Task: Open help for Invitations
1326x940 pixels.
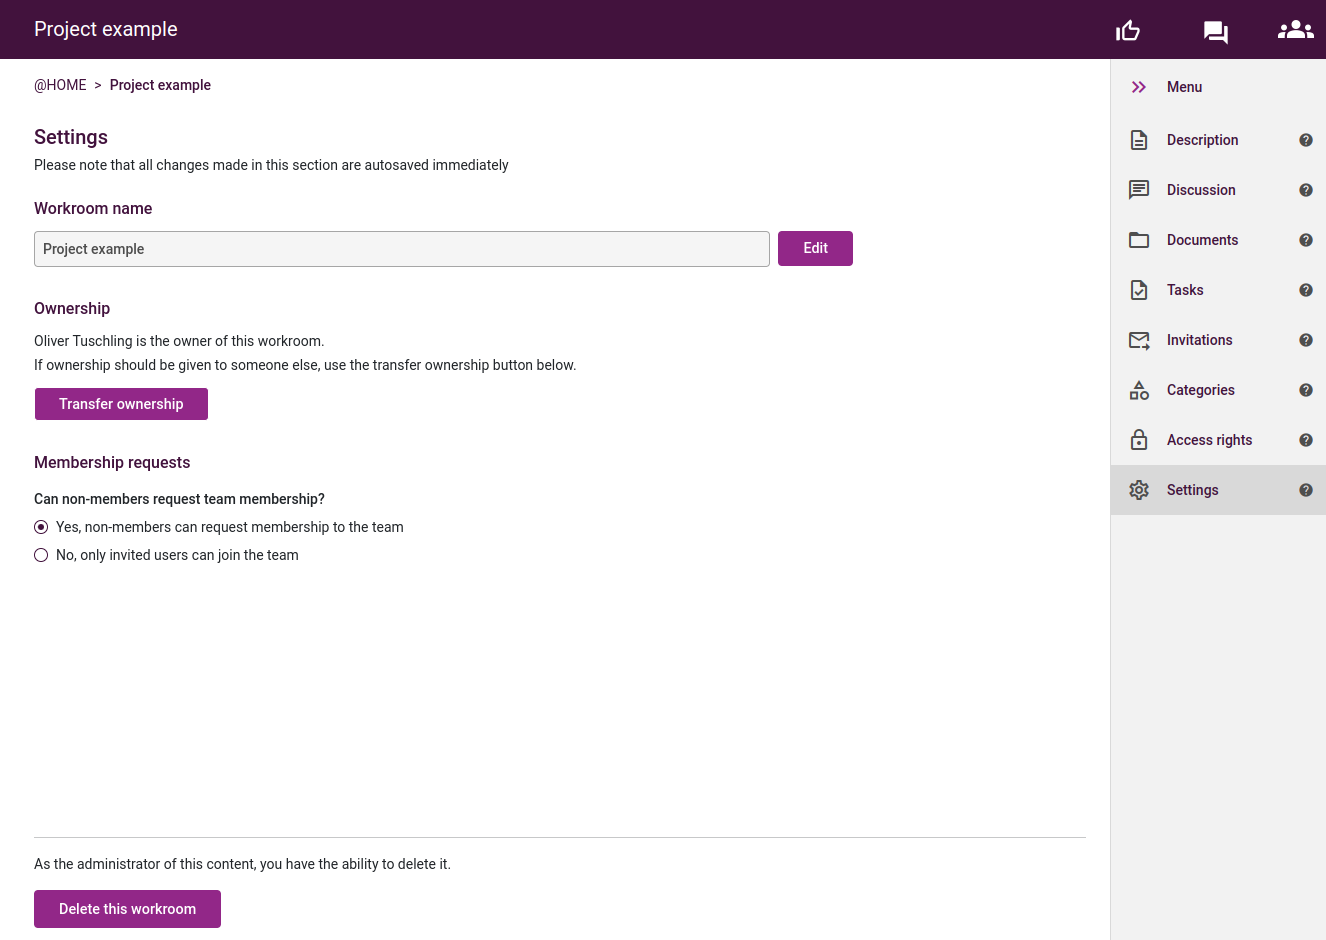Action: tap(1306, 340)
